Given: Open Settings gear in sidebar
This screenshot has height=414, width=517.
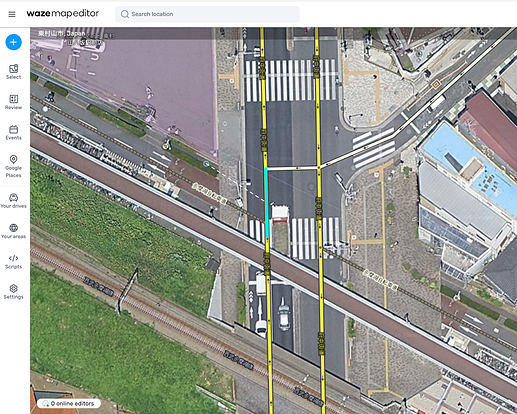Looking at the screenshot, I should [13, 292].
